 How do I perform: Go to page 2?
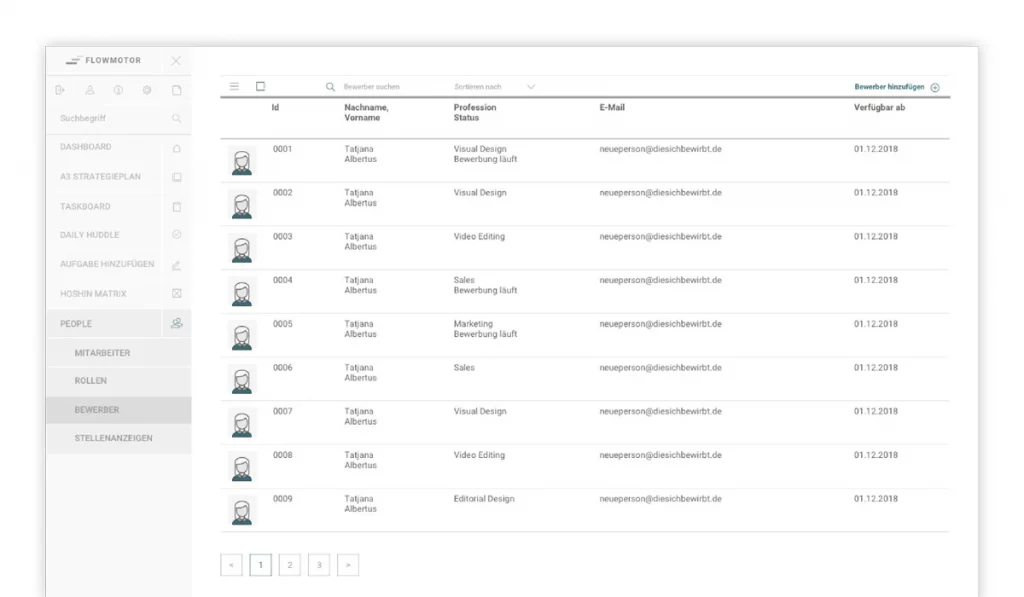point(289,565)
